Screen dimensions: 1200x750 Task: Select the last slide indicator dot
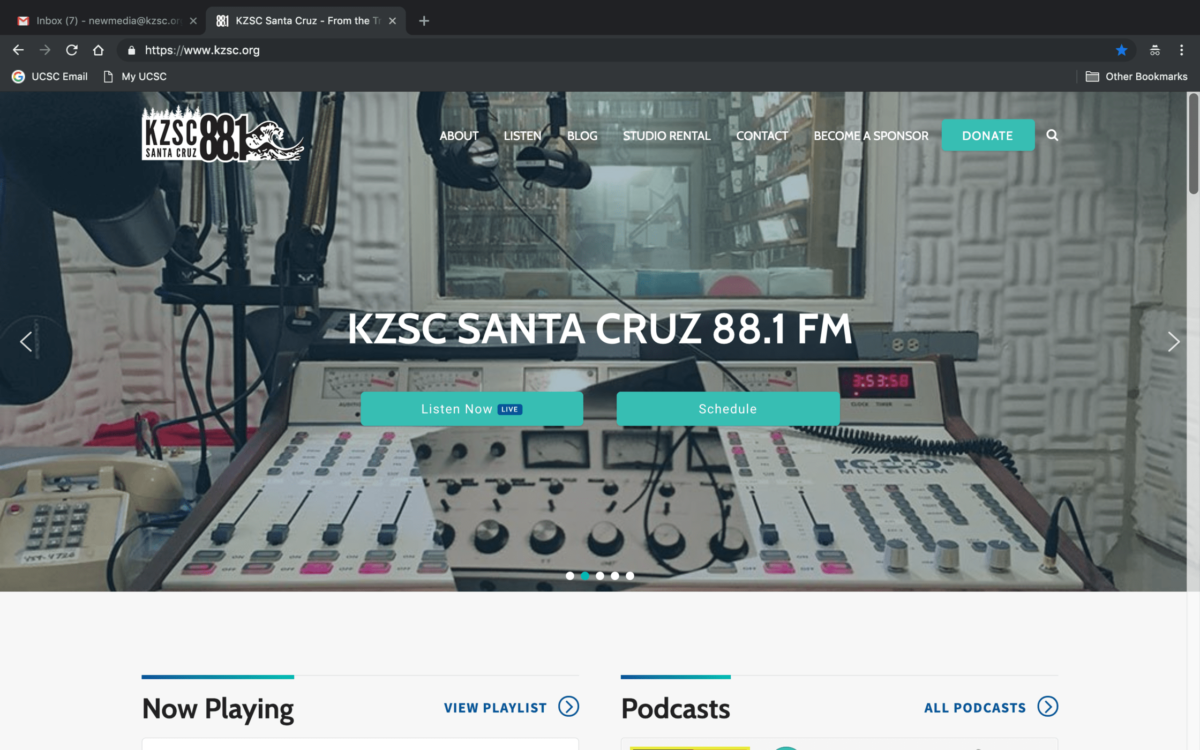click(x=630, y=576)
